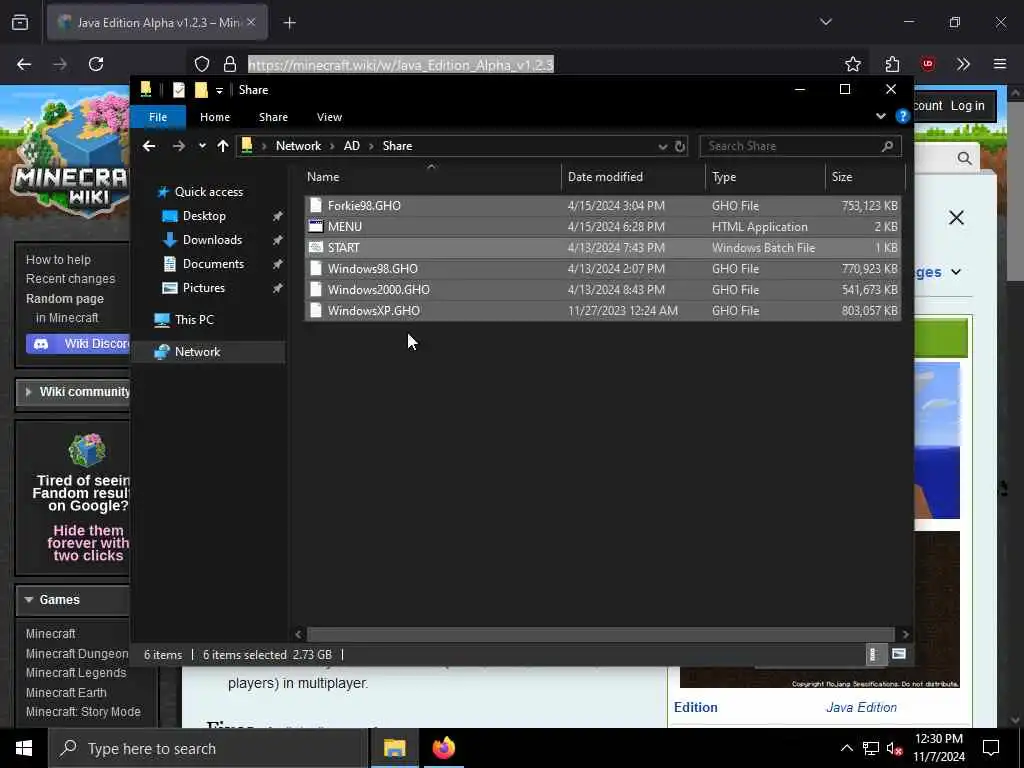This screenshot has width=1024, height=768.
Task: Go back in Firefox browser
Action: (x=24, y=64)
